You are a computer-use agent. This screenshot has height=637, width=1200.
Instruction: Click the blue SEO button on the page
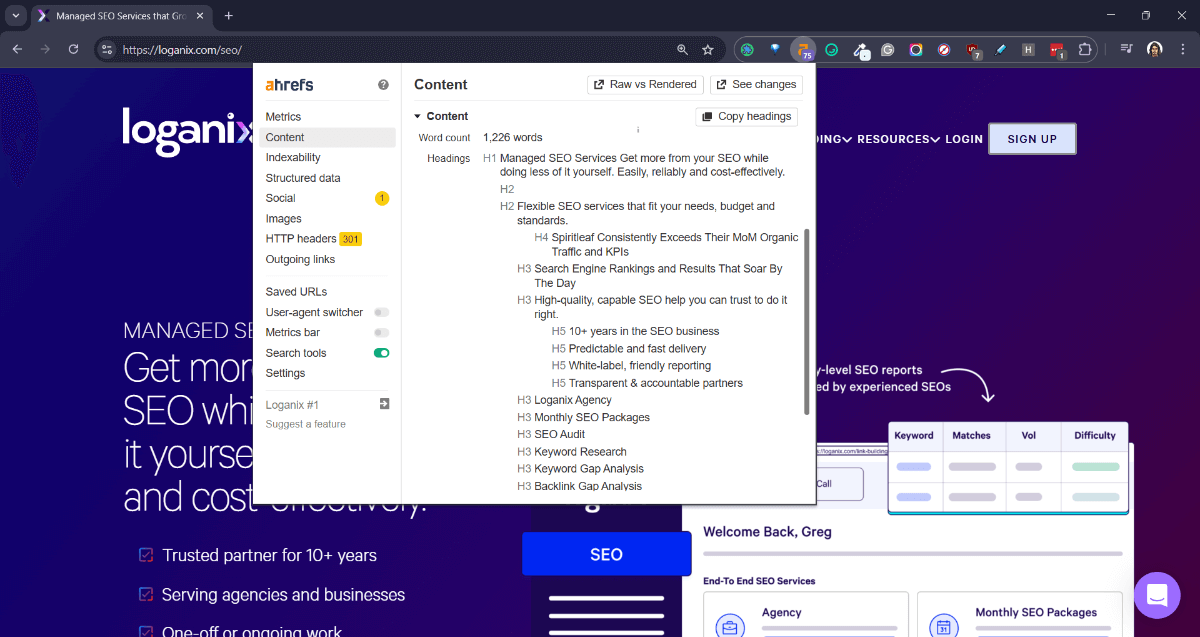pyautogui.click(x=606, y=554)
